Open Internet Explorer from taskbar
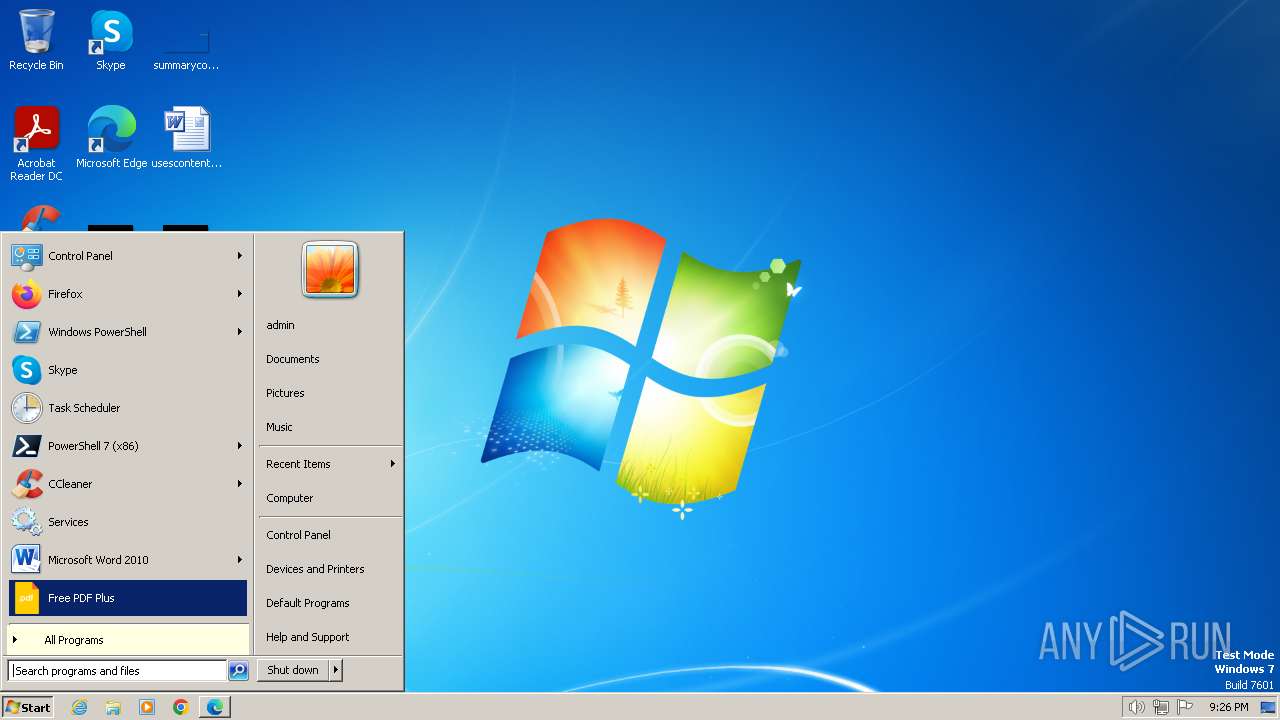1280x720 pixels. [79, 707]
